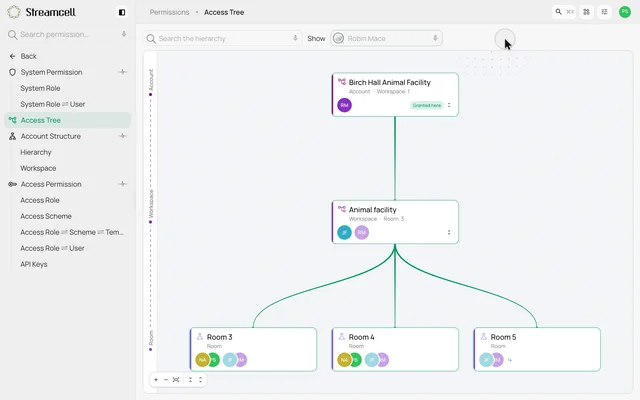640x400 pixels.
Task: Click the RM avatar on Birch Hall card
Action: click(x=344, y=105)
